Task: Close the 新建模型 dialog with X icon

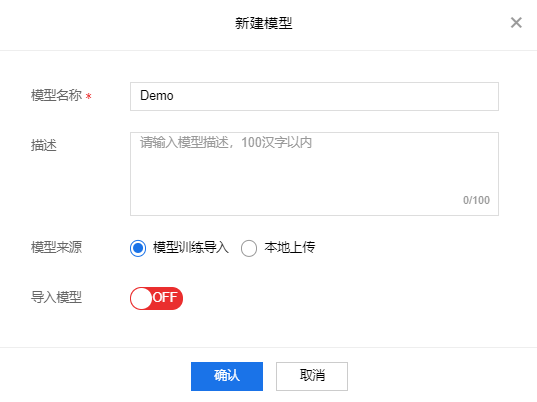Action: pos(516,23)
